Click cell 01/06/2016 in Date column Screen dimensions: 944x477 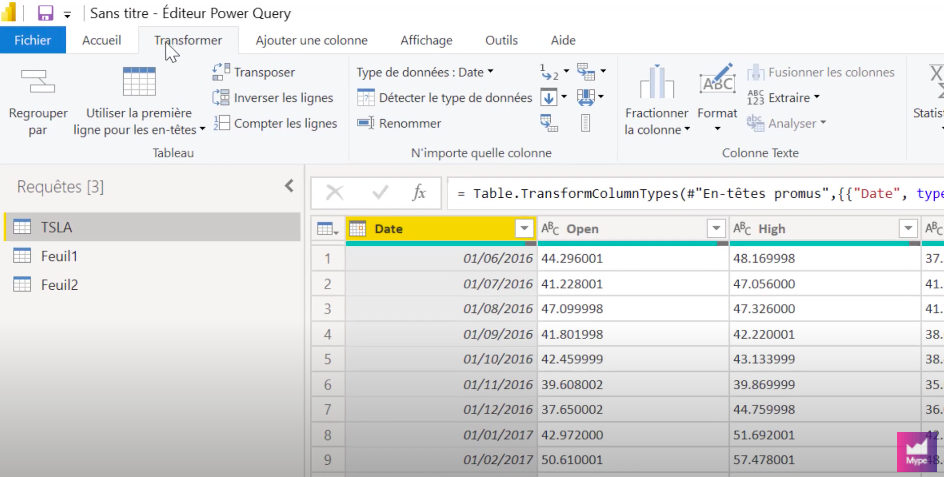pos(441,258)
